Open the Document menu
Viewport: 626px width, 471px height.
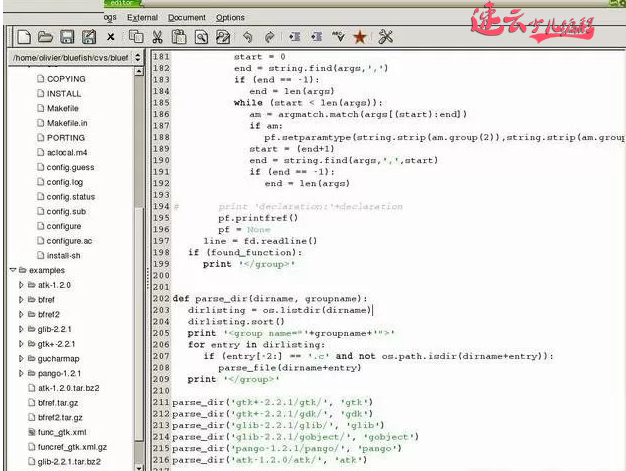(x=186, y=17)
